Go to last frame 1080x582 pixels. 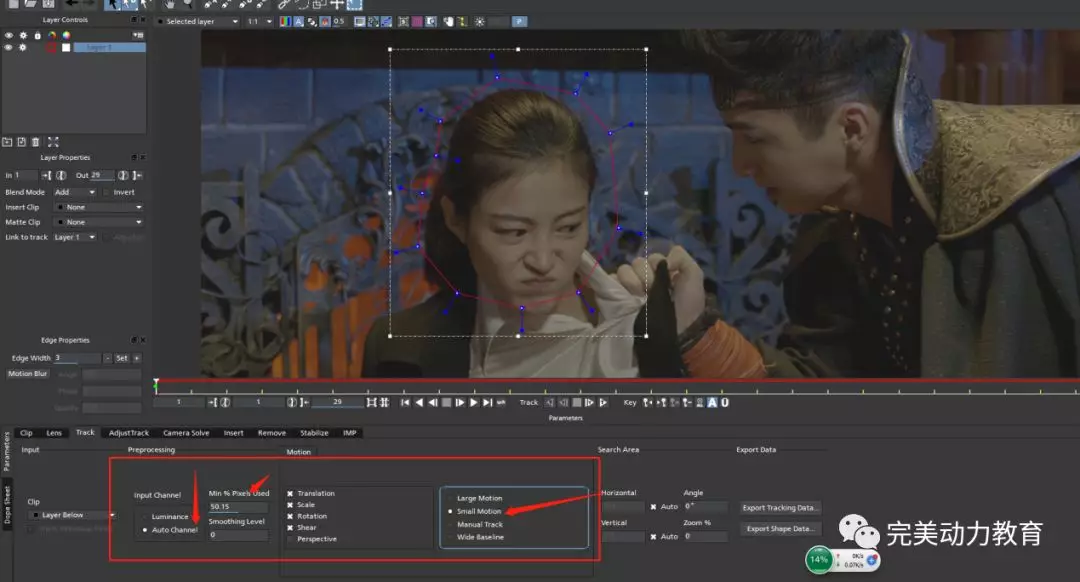pos(487,402)
